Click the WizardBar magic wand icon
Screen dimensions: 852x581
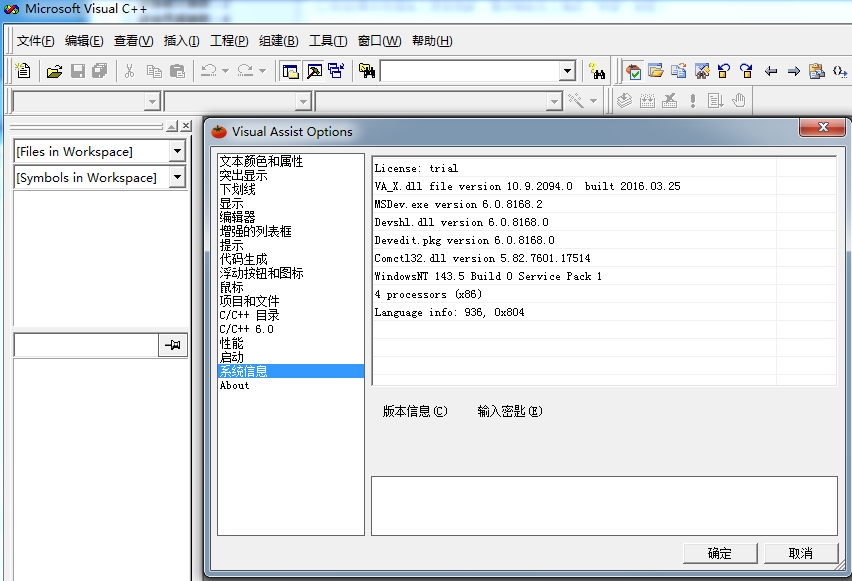point(576,101)
